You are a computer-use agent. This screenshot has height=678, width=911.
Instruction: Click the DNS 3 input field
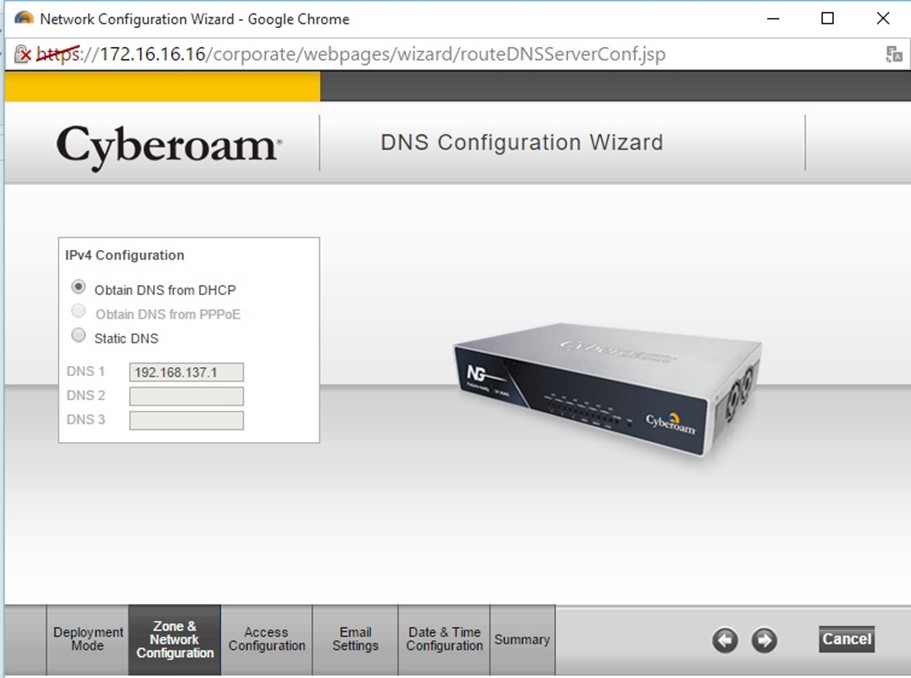click(186, 421)
